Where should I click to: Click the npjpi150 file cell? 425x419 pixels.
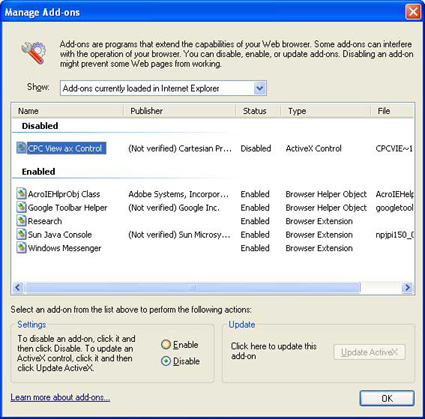point(395,235)
